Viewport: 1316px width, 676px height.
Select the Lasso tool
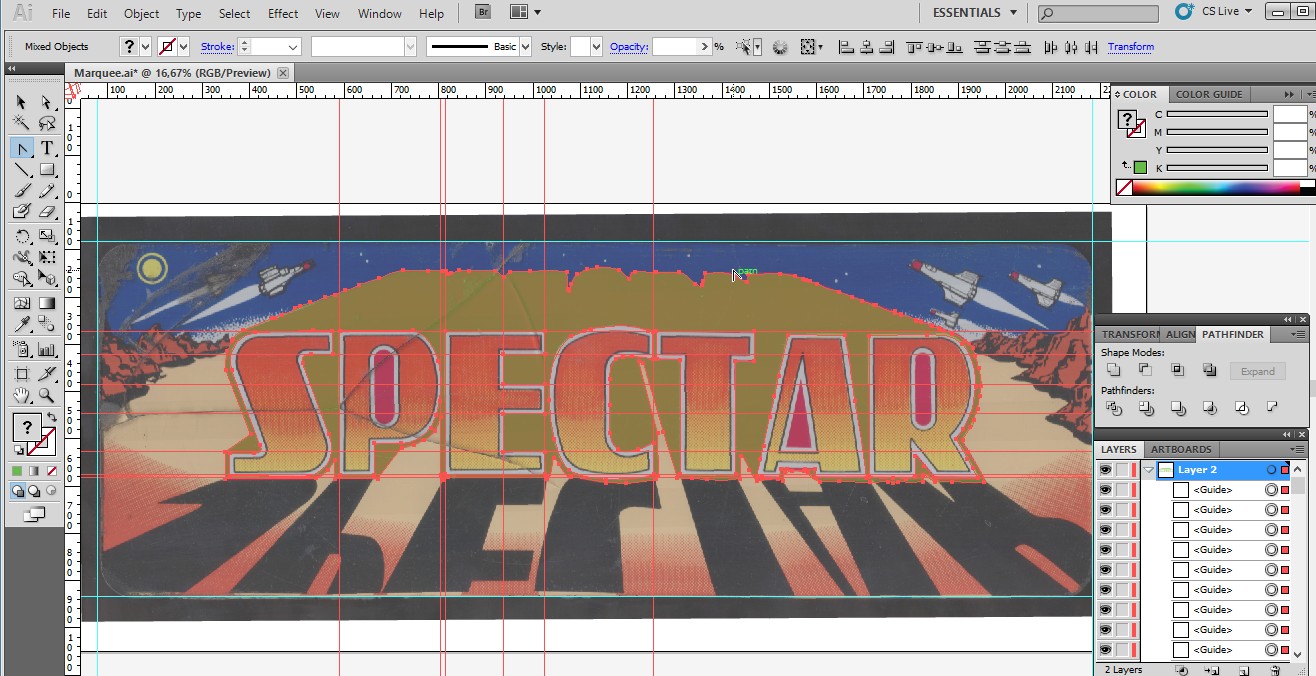(x=47, y=124)
